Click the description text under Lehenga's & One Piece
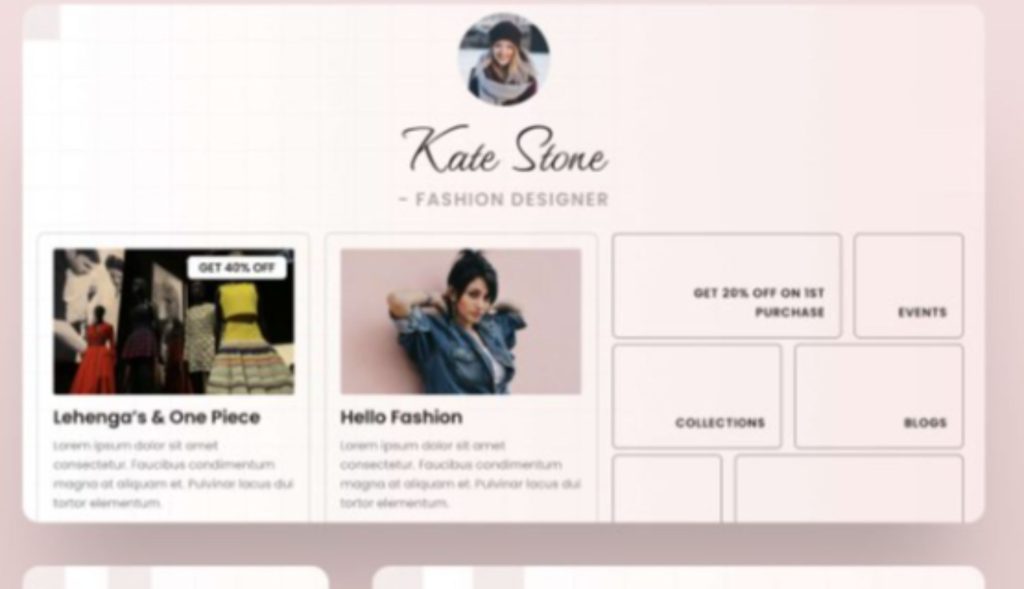Image resolution: width=1024 pixels, height=589 pixels. coord(173,474)
